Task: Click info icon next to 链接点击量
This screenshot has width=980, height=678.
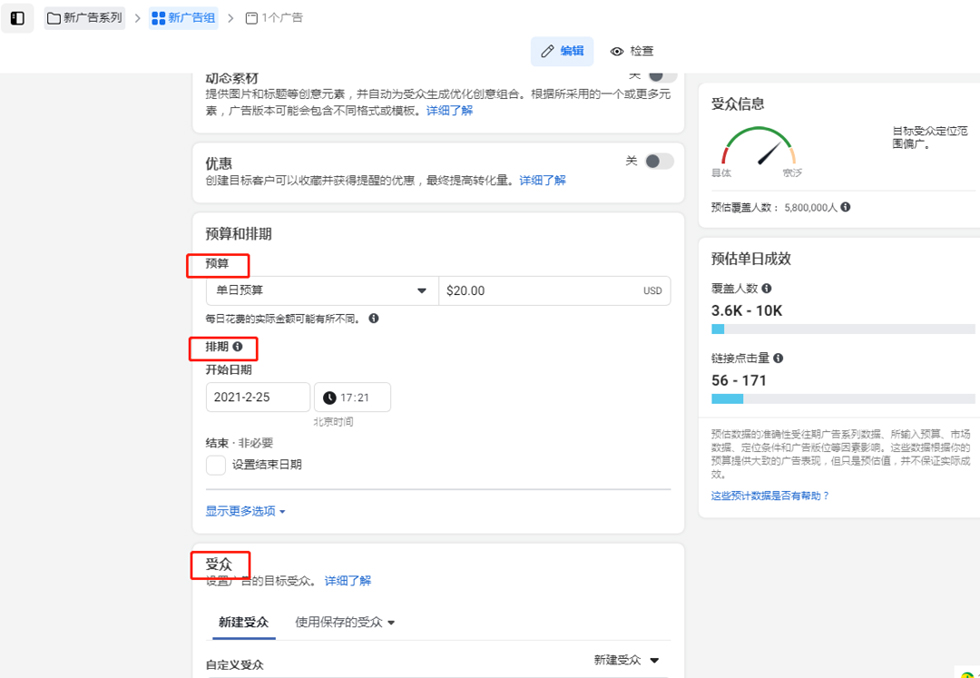Action: [778, 358]
